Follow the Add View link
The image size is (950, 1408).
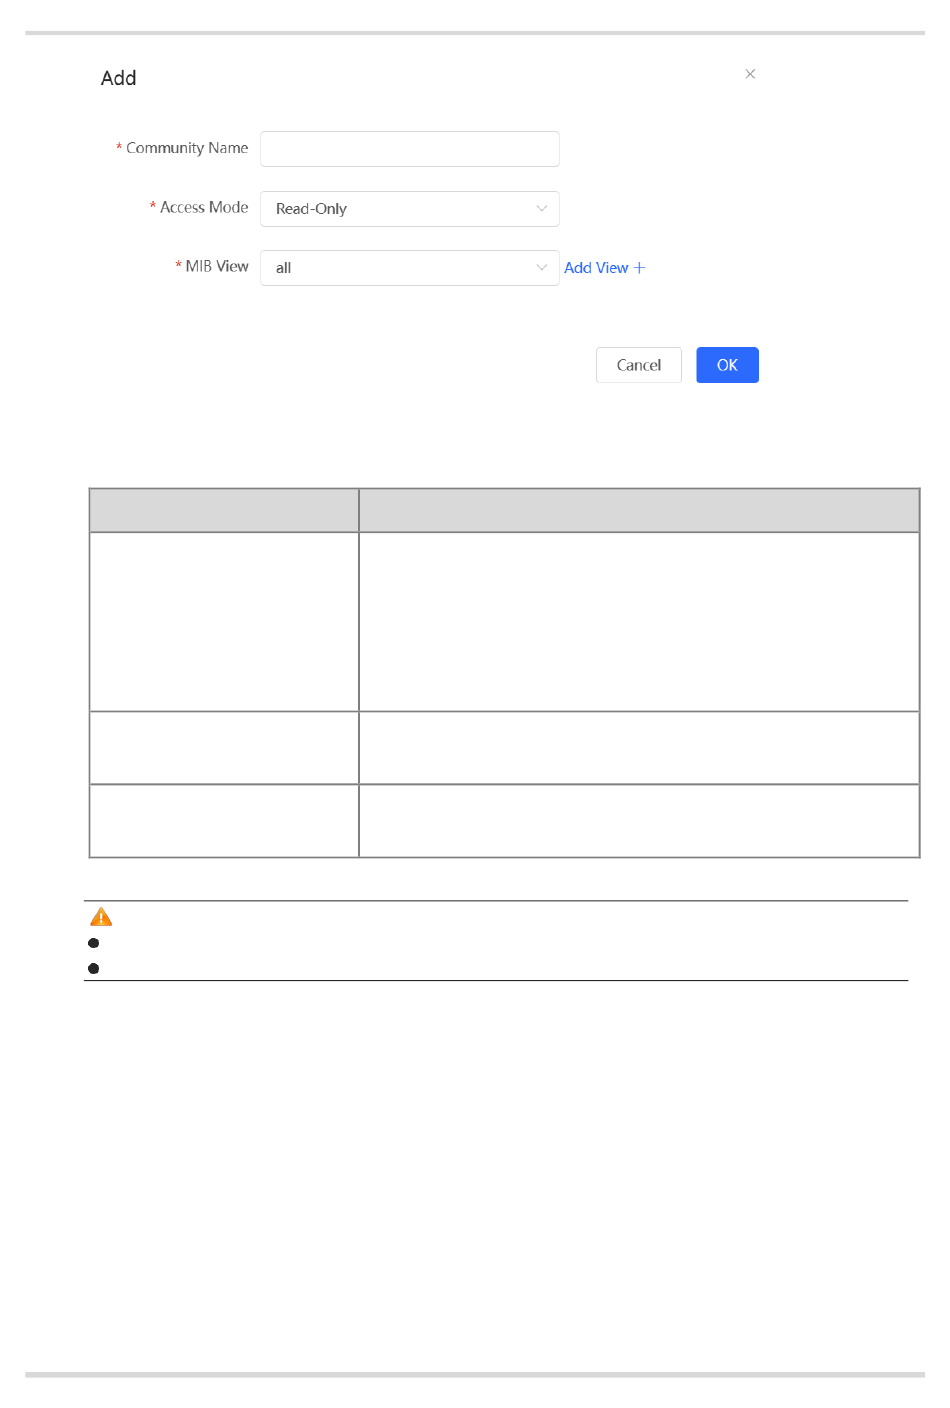click(596, 268)
